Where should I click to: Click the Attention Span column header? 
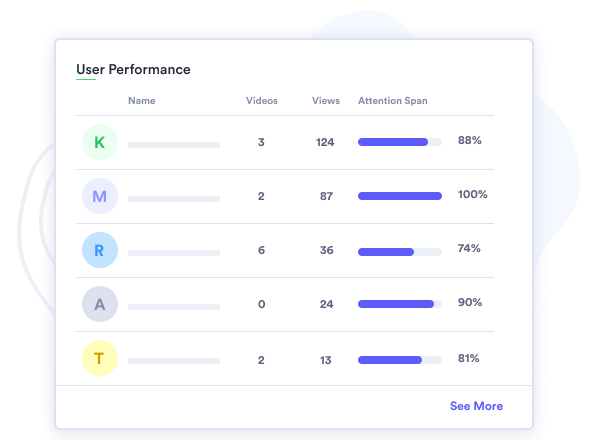392,100
